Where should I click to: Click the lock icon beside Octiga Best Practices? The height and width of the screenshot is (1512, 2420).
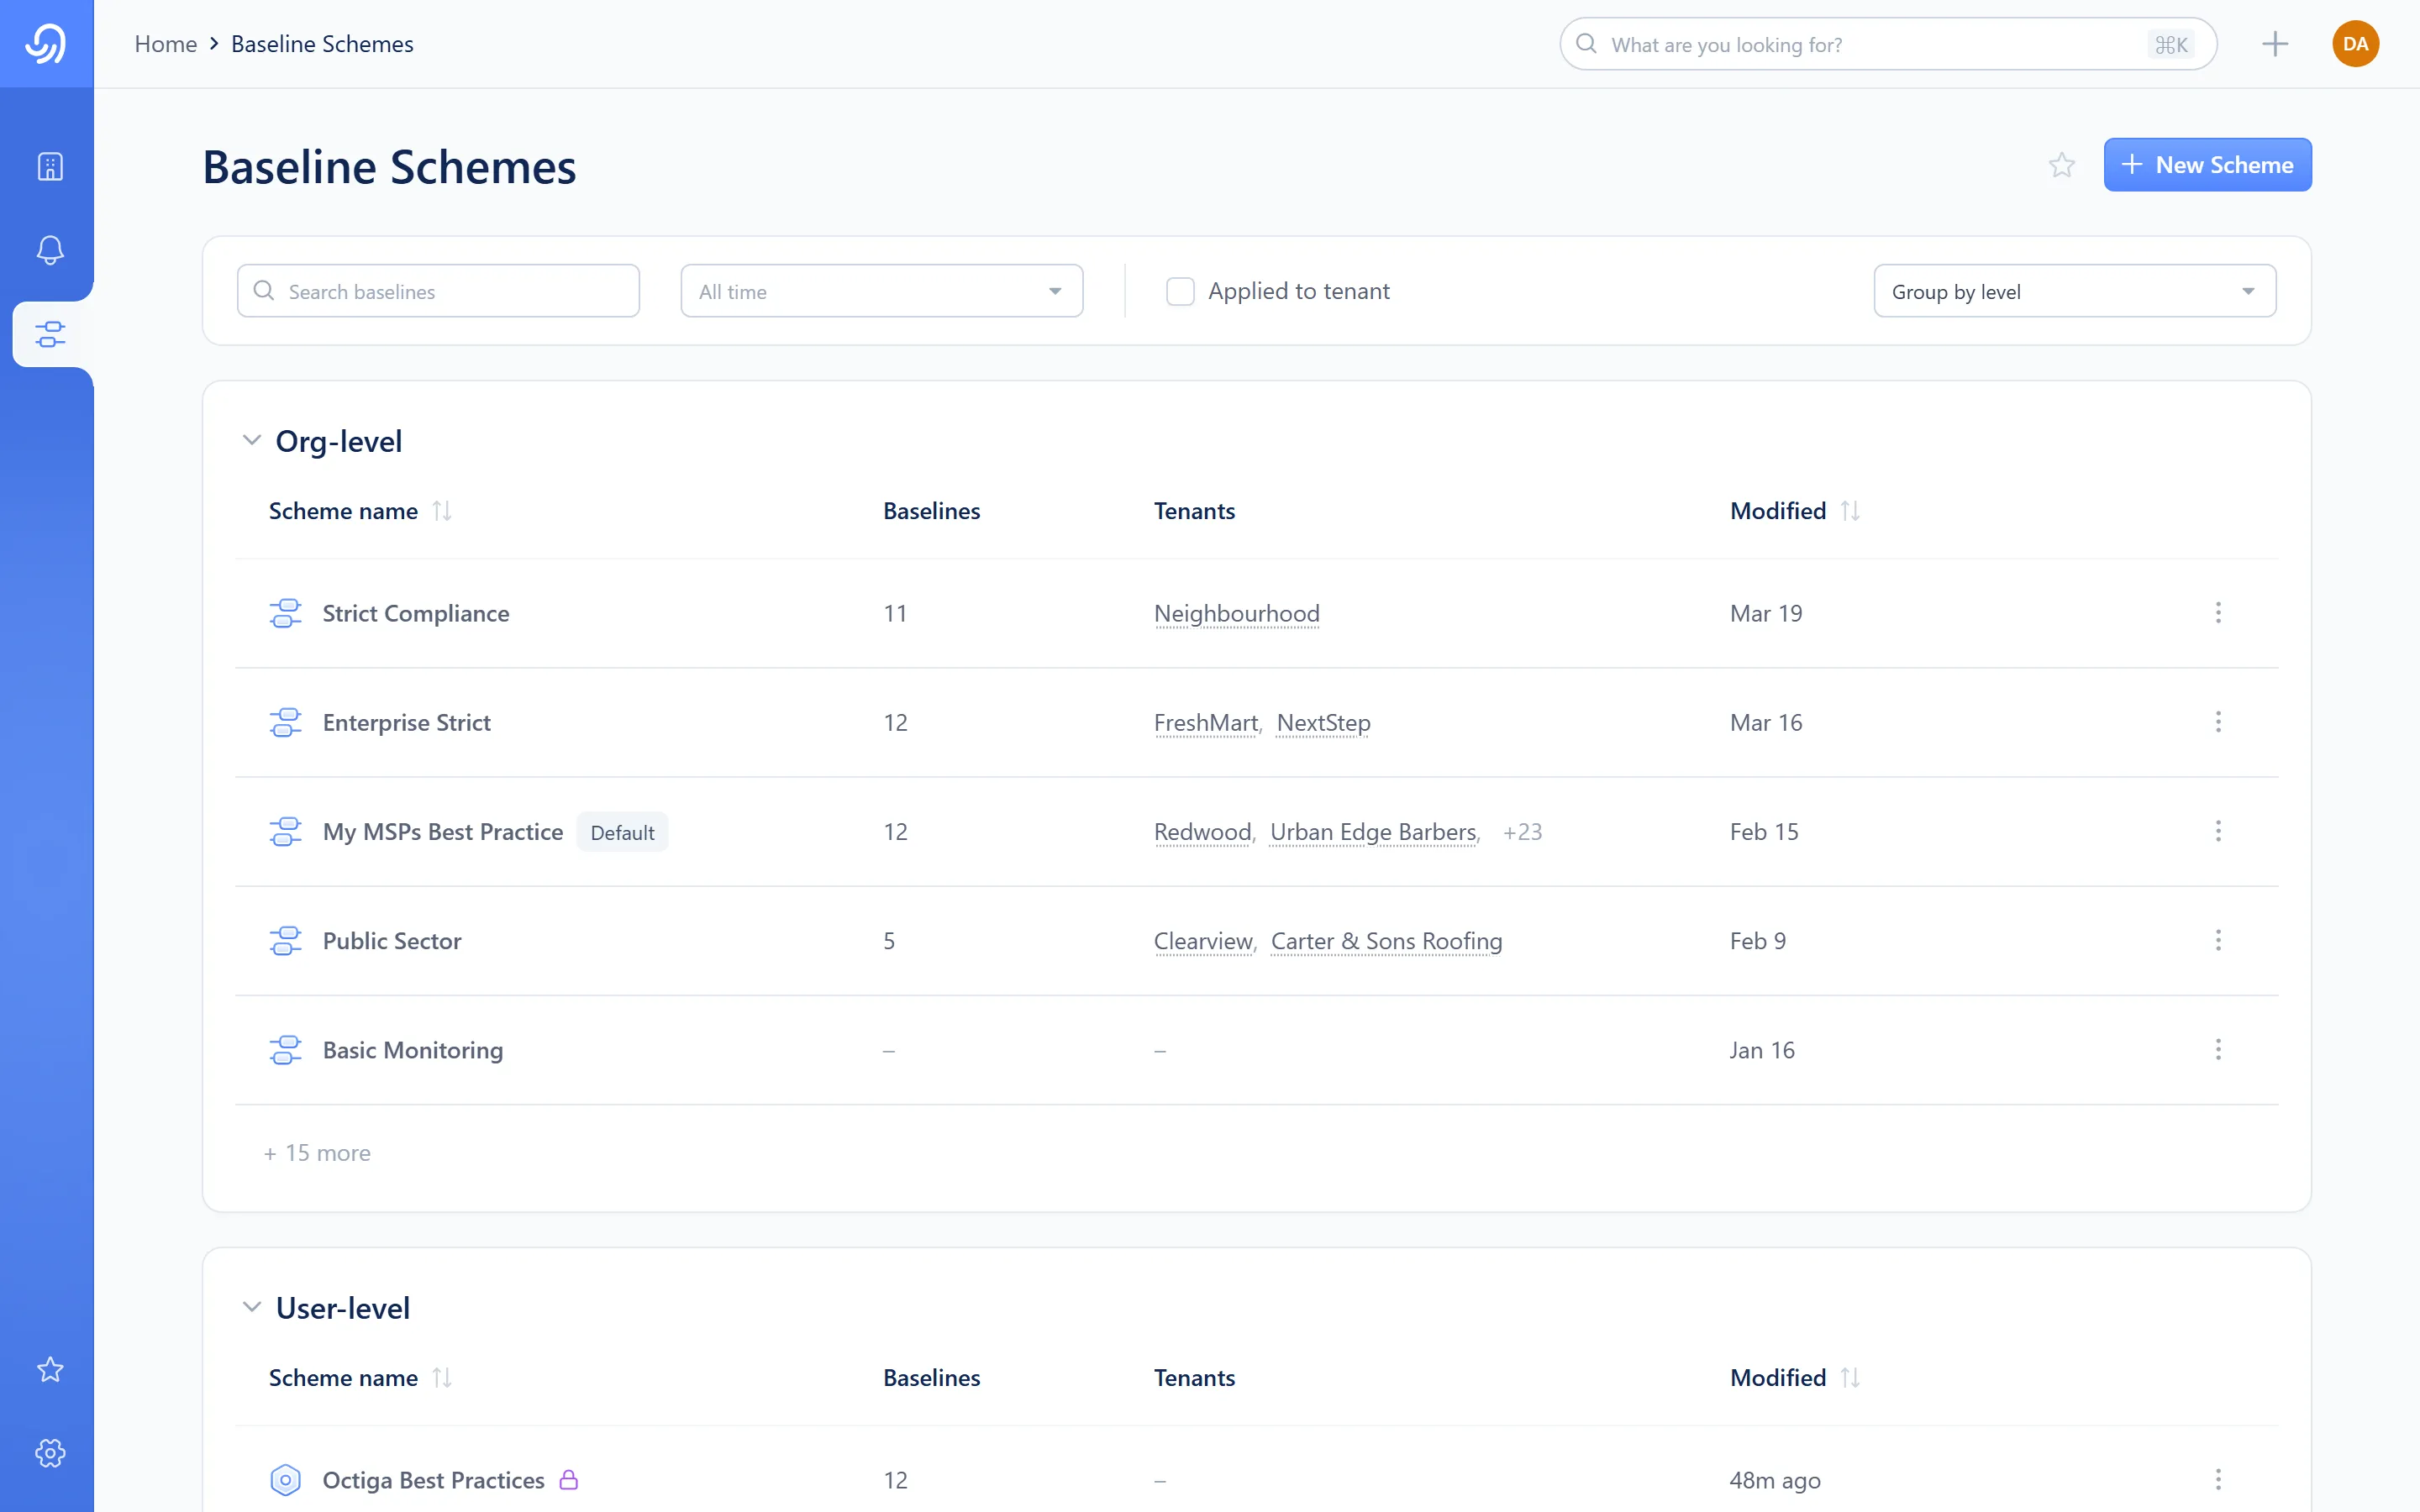pyautogui.click(x=569, y=1479)
